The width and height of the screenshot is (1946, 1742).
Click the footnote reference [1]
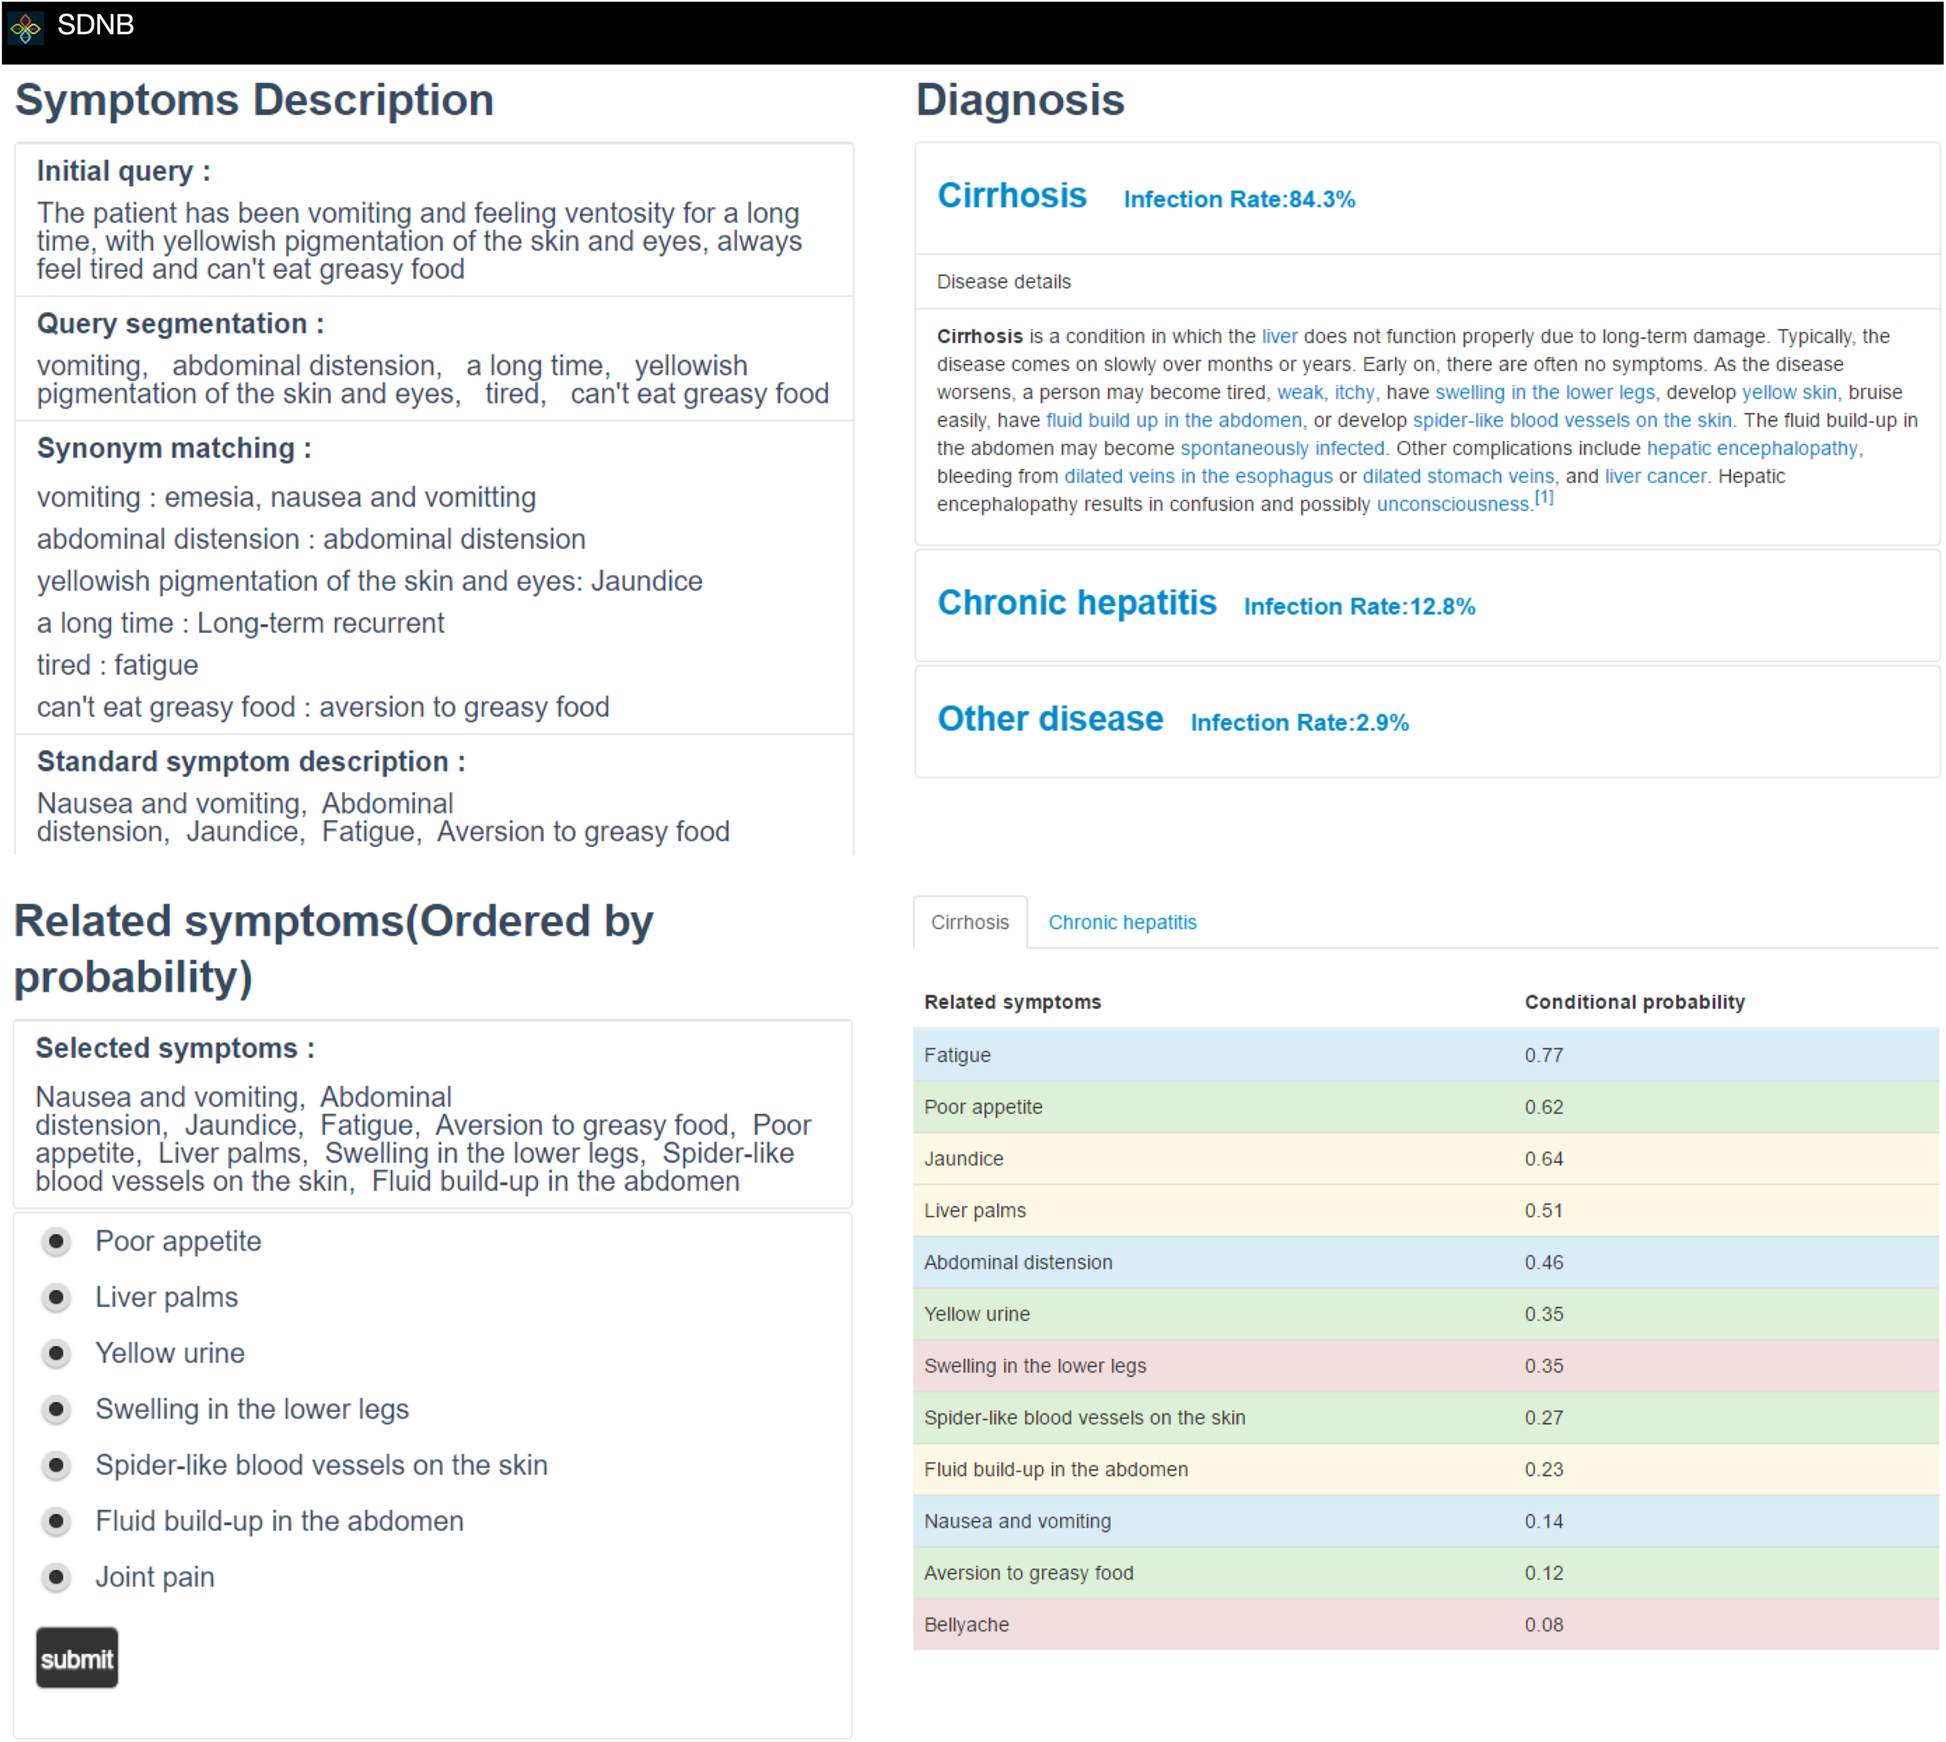pos(1544,497)
